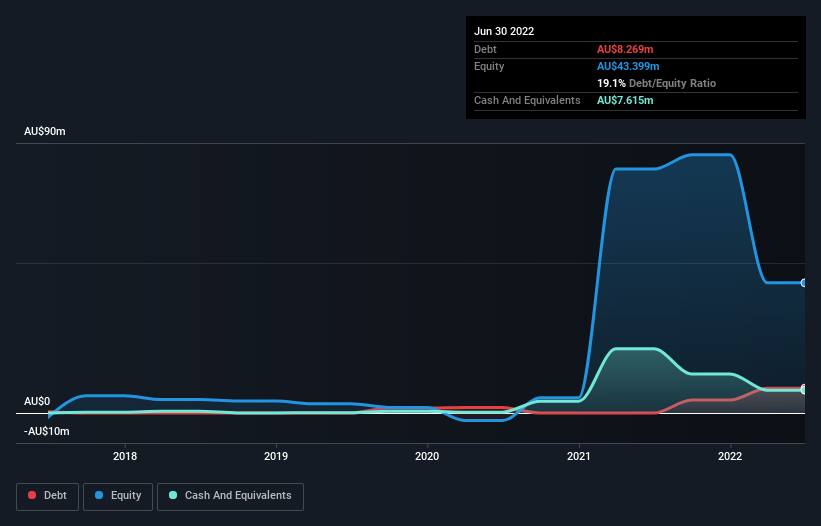
Task: Click the Equity row label in tooltip
Action: tap(489, 66)
